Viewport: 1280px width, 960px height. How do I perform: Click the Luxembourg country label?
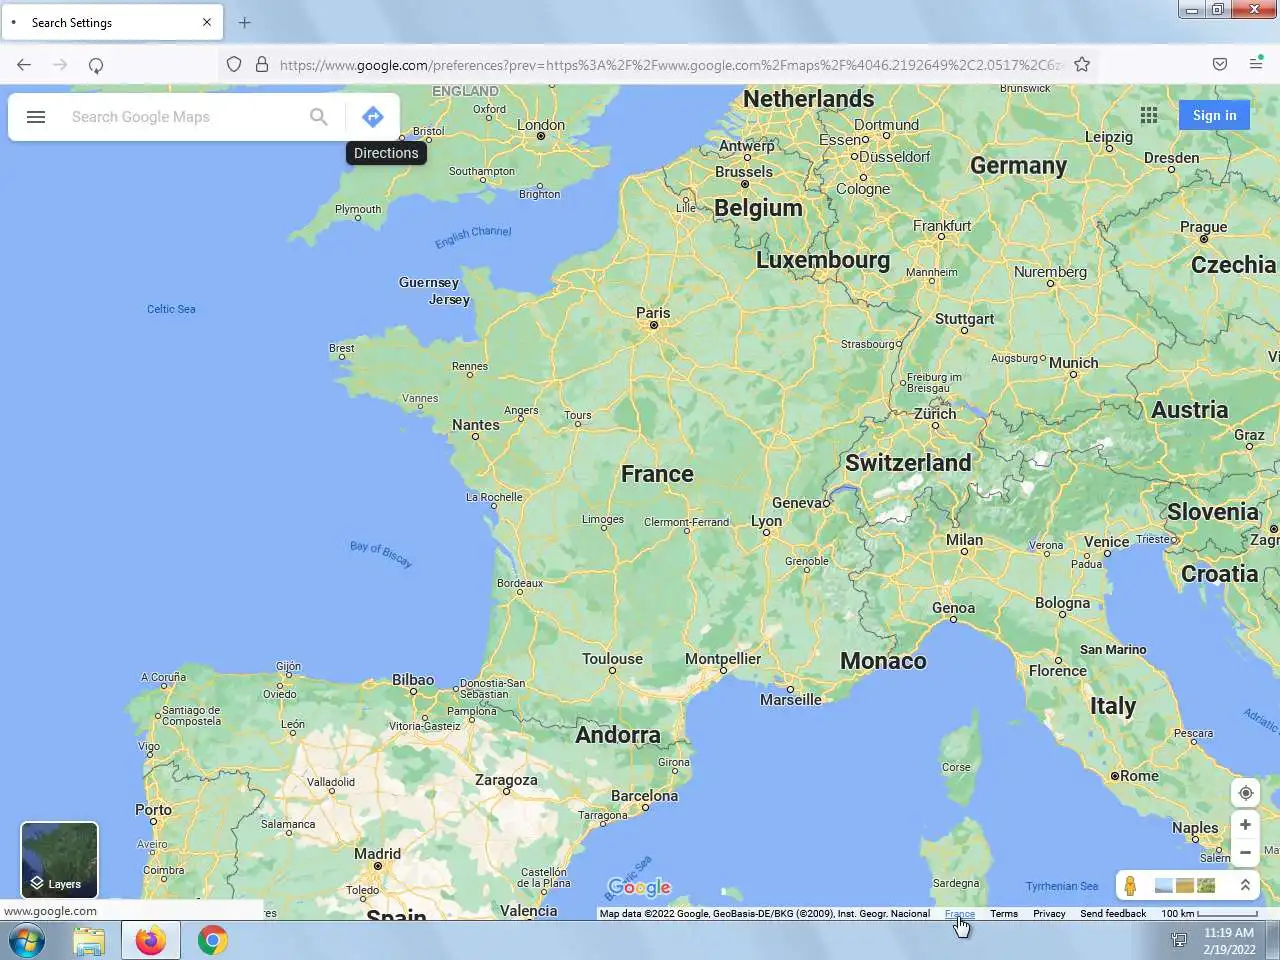[823, 260]
